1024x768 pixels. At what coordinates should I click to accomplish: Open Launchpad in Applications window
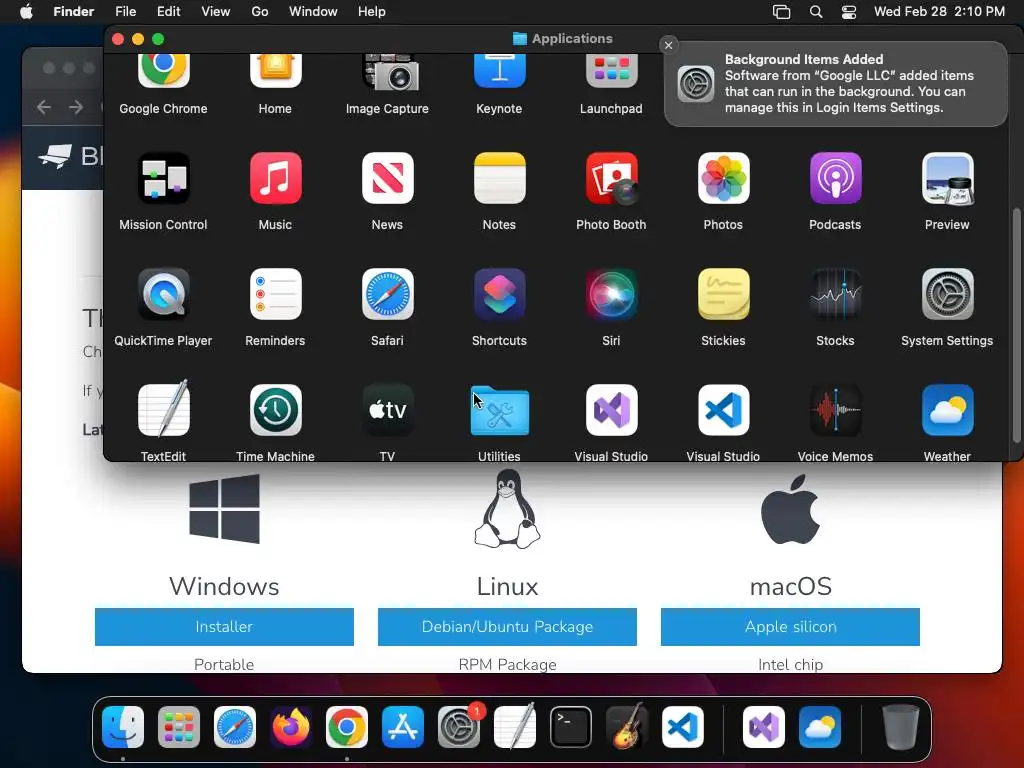(611, 71)
